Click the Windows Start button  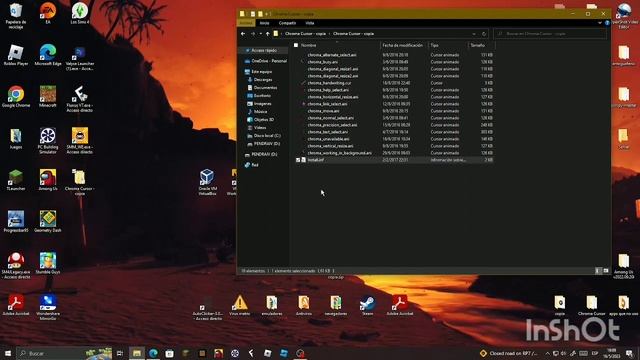pos(8,353)
